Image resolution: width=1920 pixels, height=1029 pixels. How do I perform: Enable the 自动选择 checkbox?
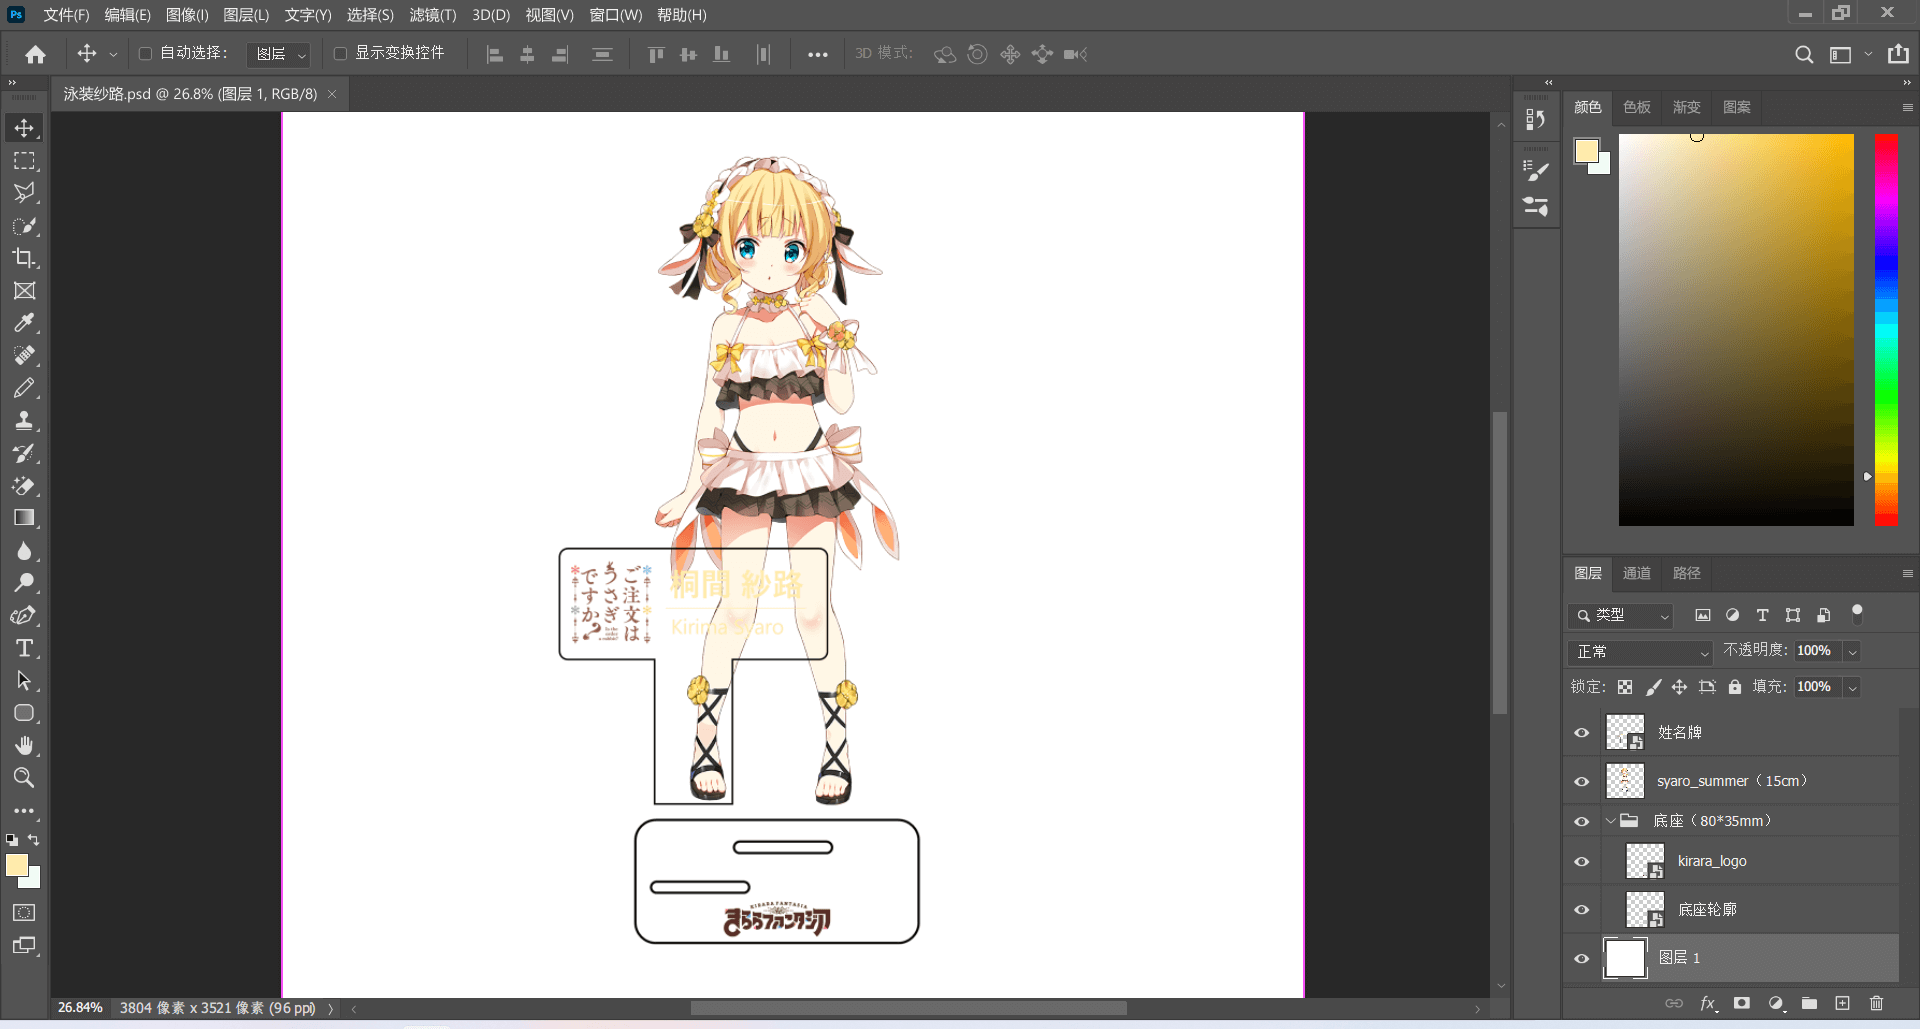(145, 54)
